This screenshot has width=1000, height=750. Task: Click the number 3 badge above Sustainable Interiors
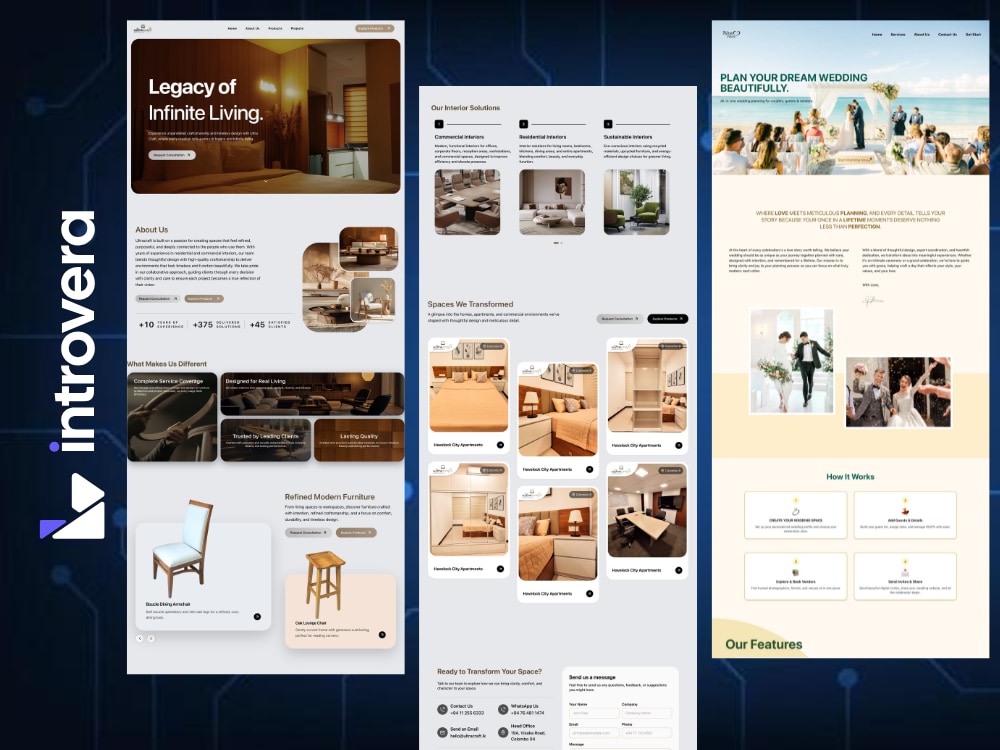click(x=608, y=124)
